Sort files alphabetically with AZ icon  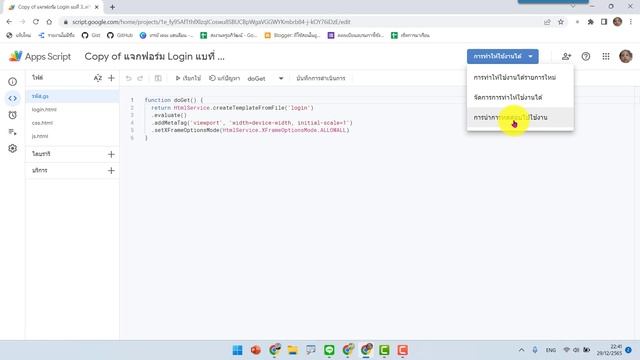pyautogui.click(x=98, y=78)
